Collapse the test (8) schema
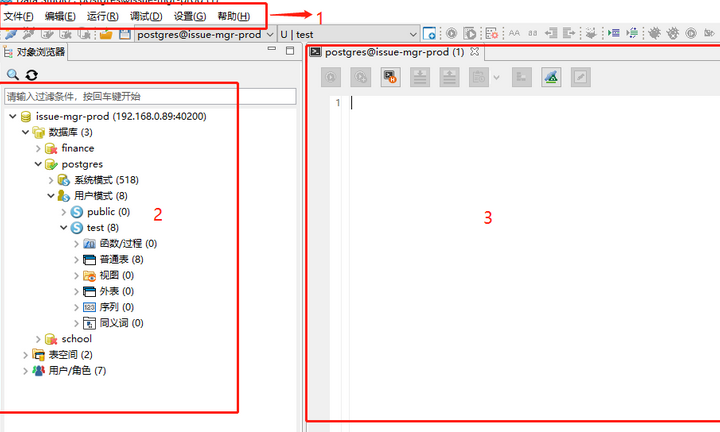The width and height of the screenshot is (720, 432). 64,228
